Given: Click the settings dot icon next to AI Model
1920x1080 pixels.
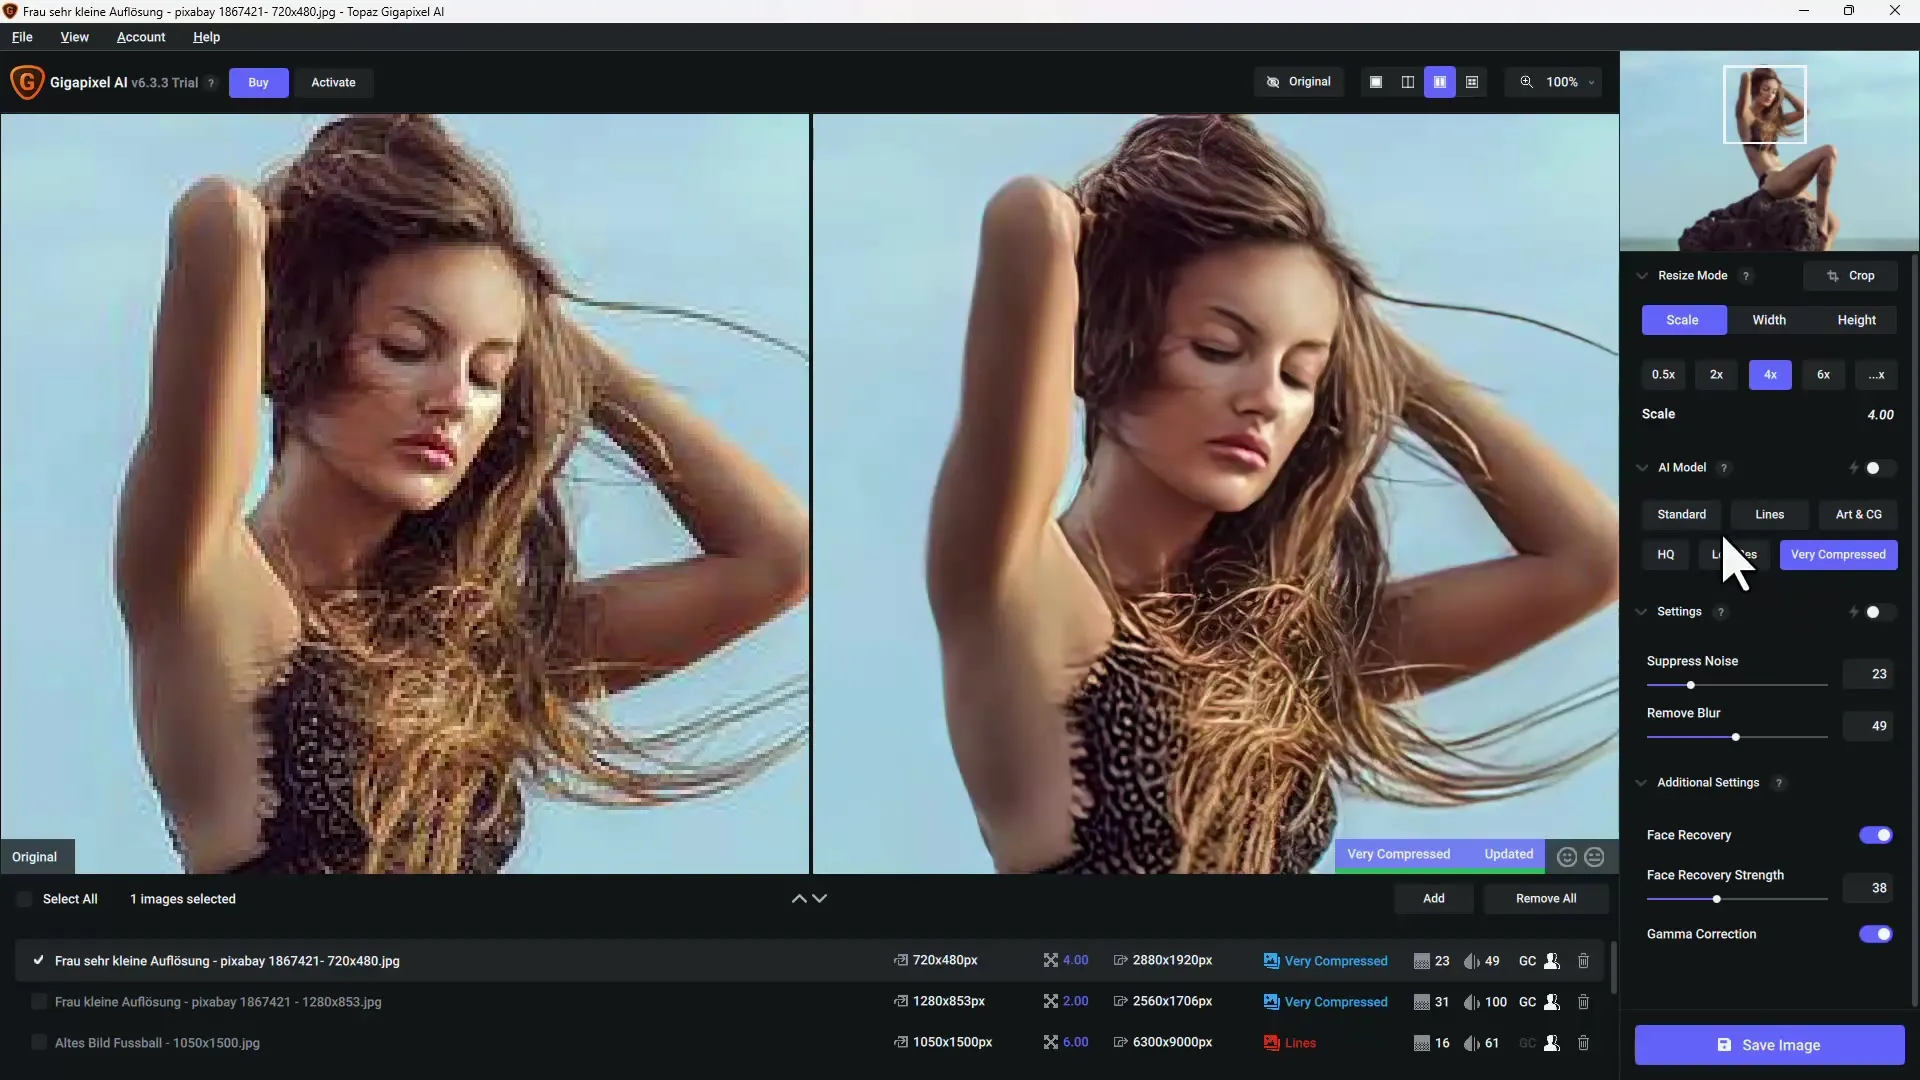Looking at the screenshot, I should tap(1873, 467).
